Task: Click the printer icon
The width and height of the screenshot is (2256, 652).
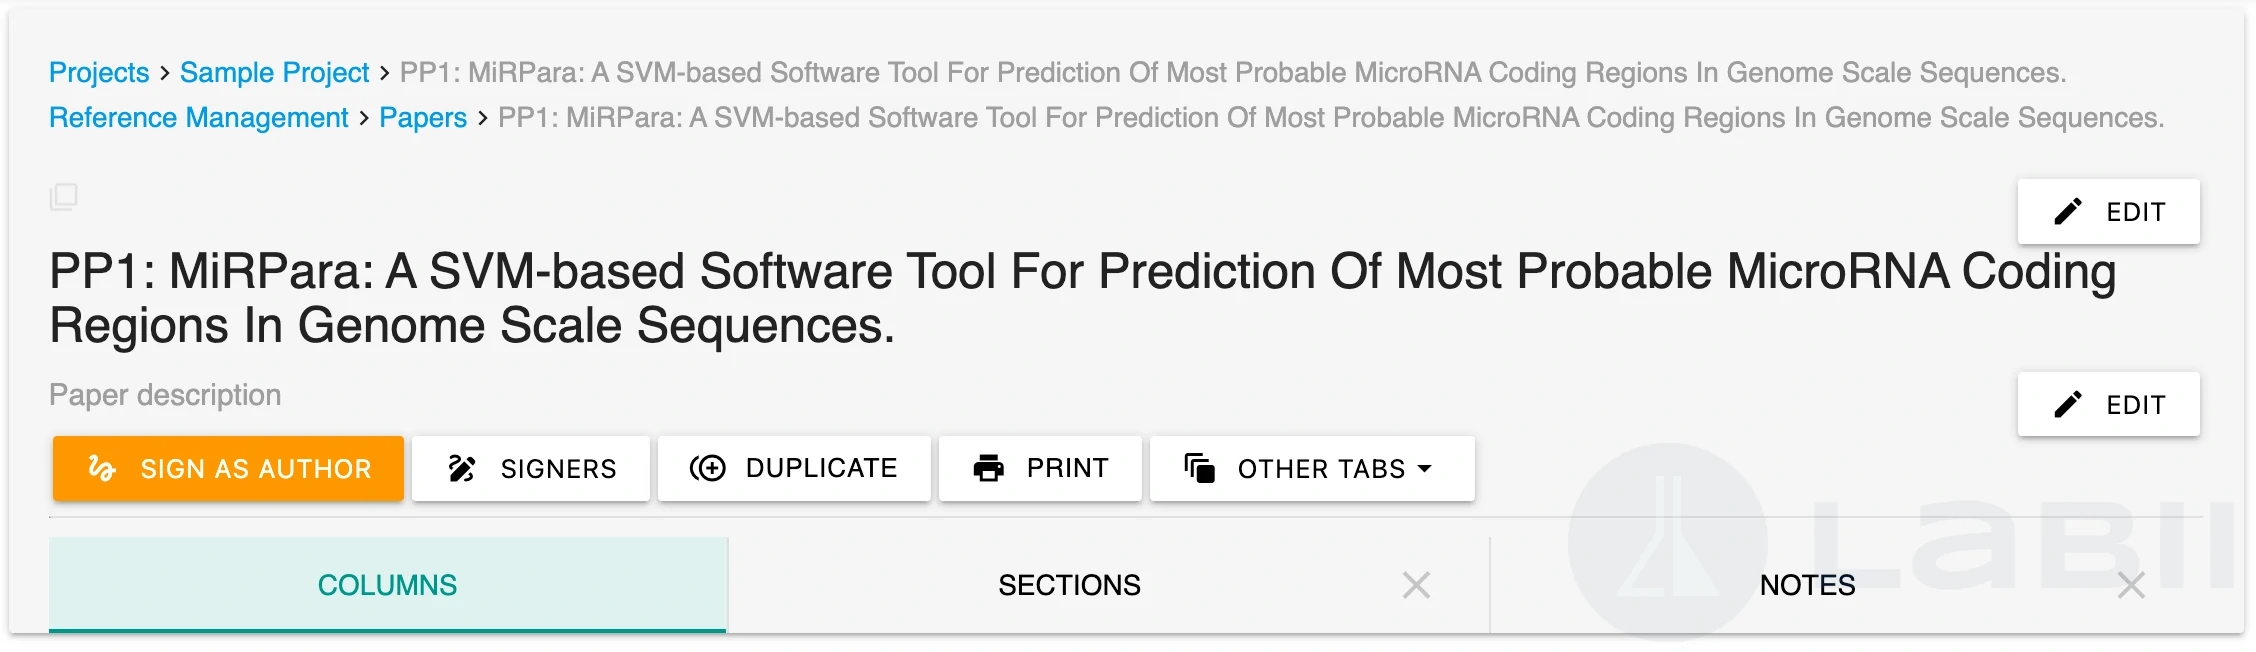Action: [989, 468]
